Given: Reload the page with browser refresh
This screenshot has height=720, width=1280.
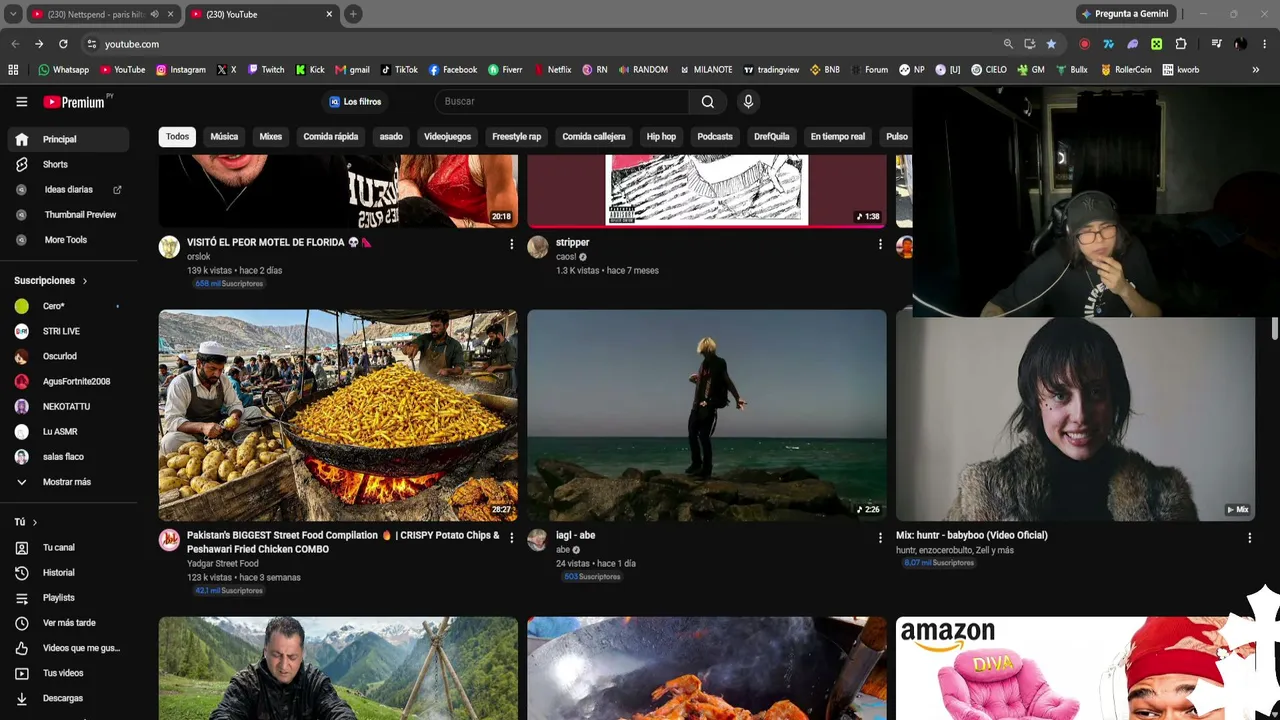Looking at the screenshot, I should coord(63,44).
